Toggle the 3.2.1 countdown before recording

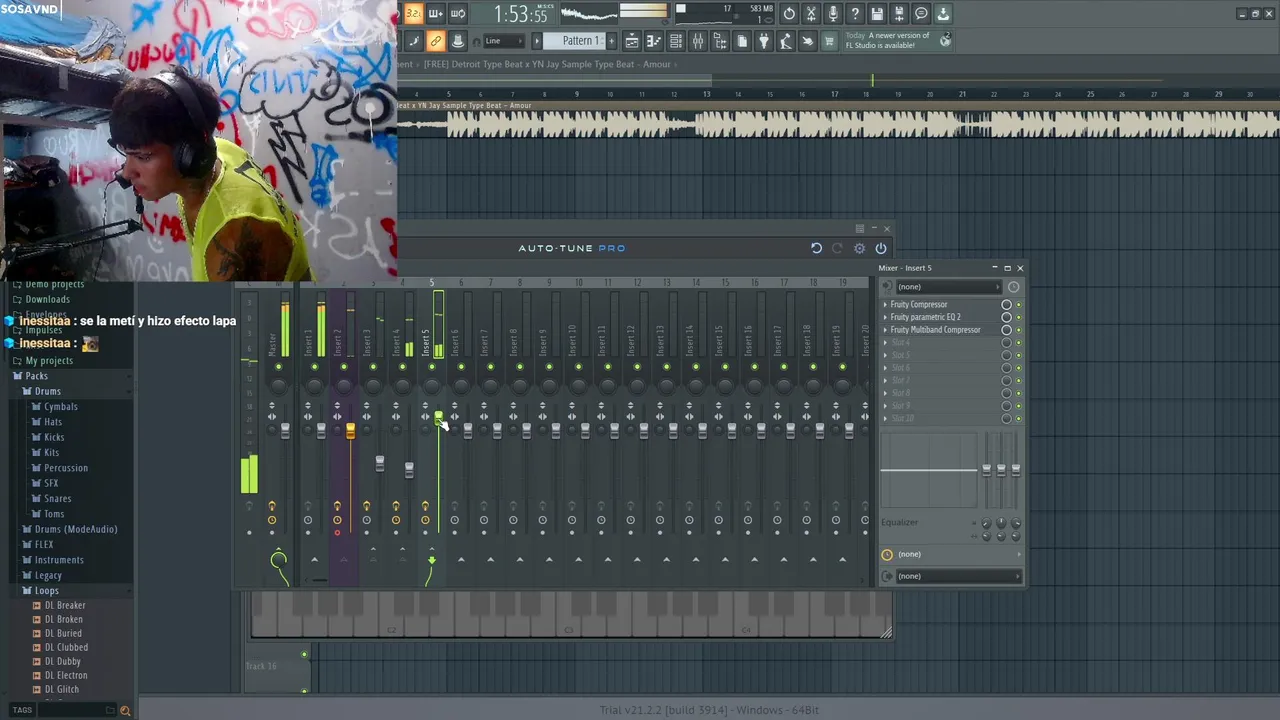pos(413,14)
